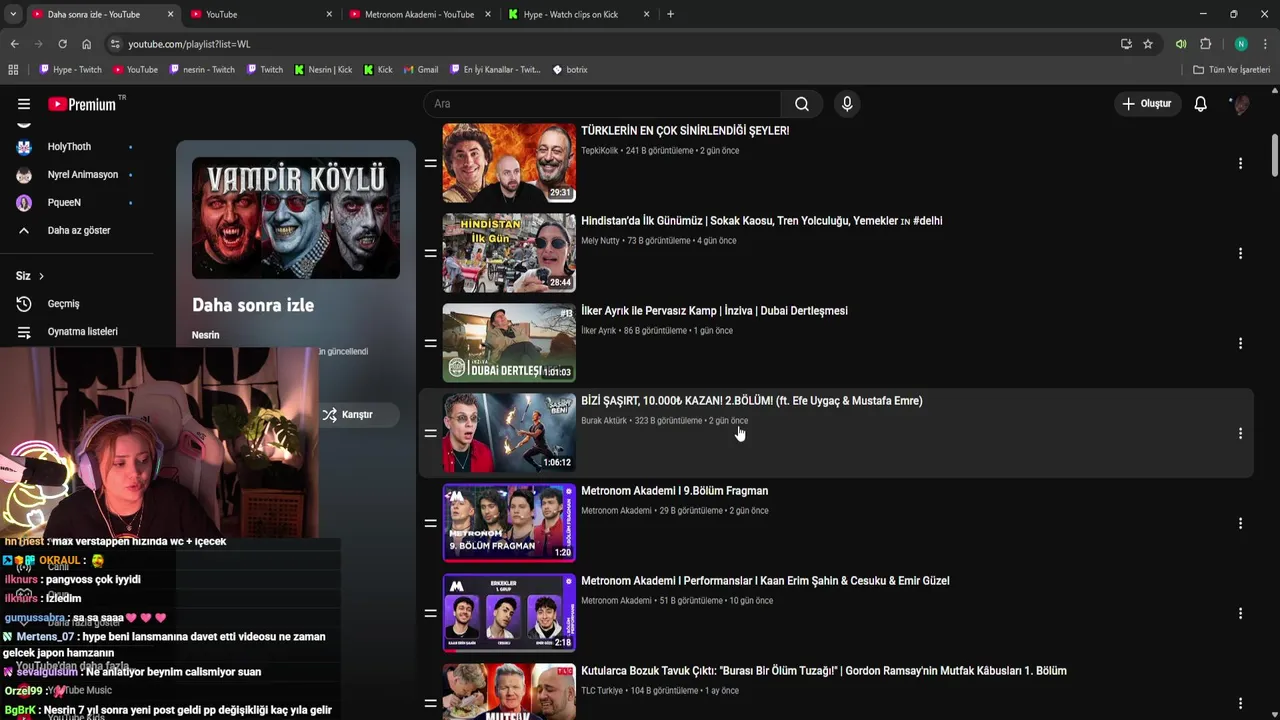Open the Kutularca Bozuk Tavuk Çıktı video title

(824, 671)
